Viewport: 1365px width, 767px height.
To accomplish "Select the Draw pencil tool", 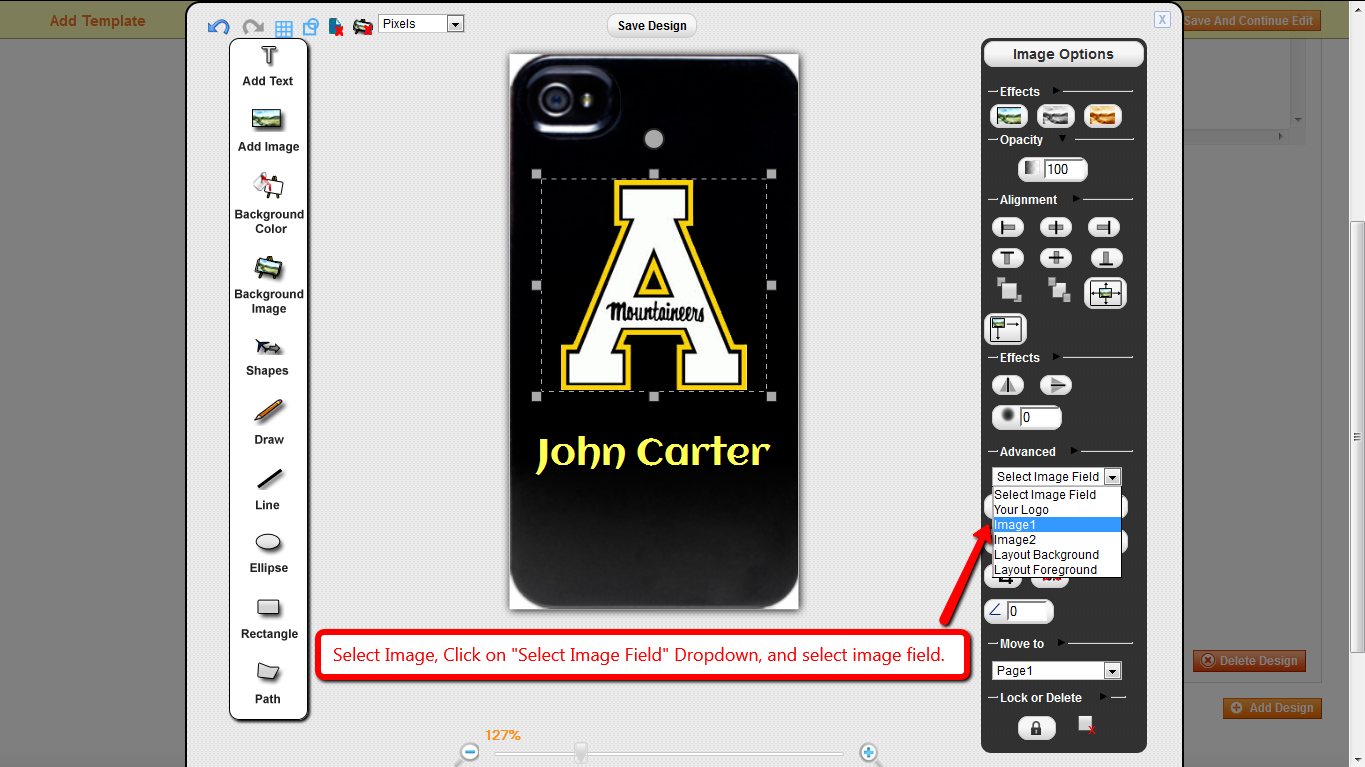I will 268,422.
